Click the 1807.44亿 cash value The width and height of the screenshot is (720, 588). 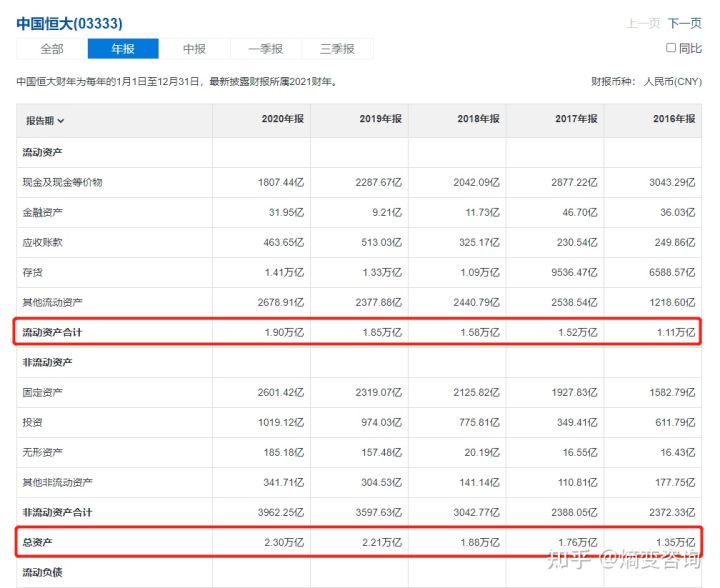(x=281, y=182)
